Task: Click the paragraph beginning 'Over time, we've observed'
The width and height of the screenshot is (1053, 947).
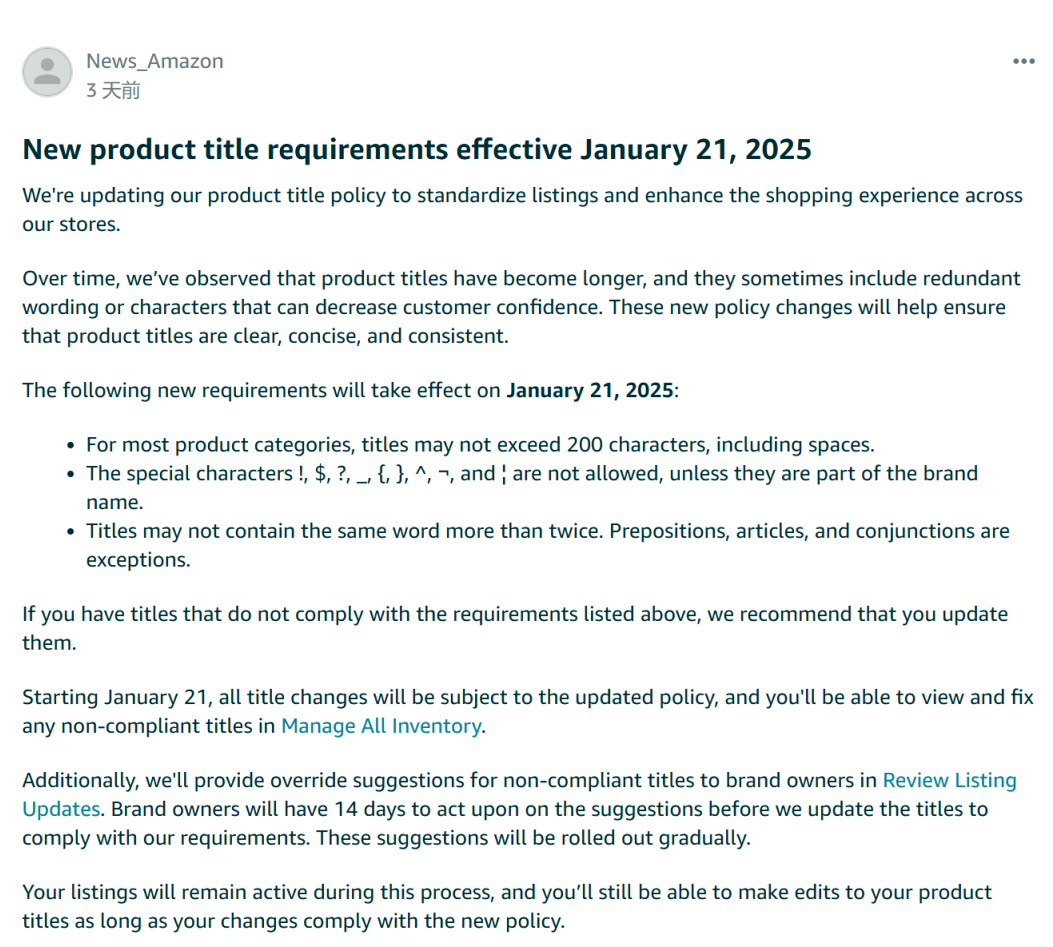Action: pyautogui.click(x=521, y=307)
